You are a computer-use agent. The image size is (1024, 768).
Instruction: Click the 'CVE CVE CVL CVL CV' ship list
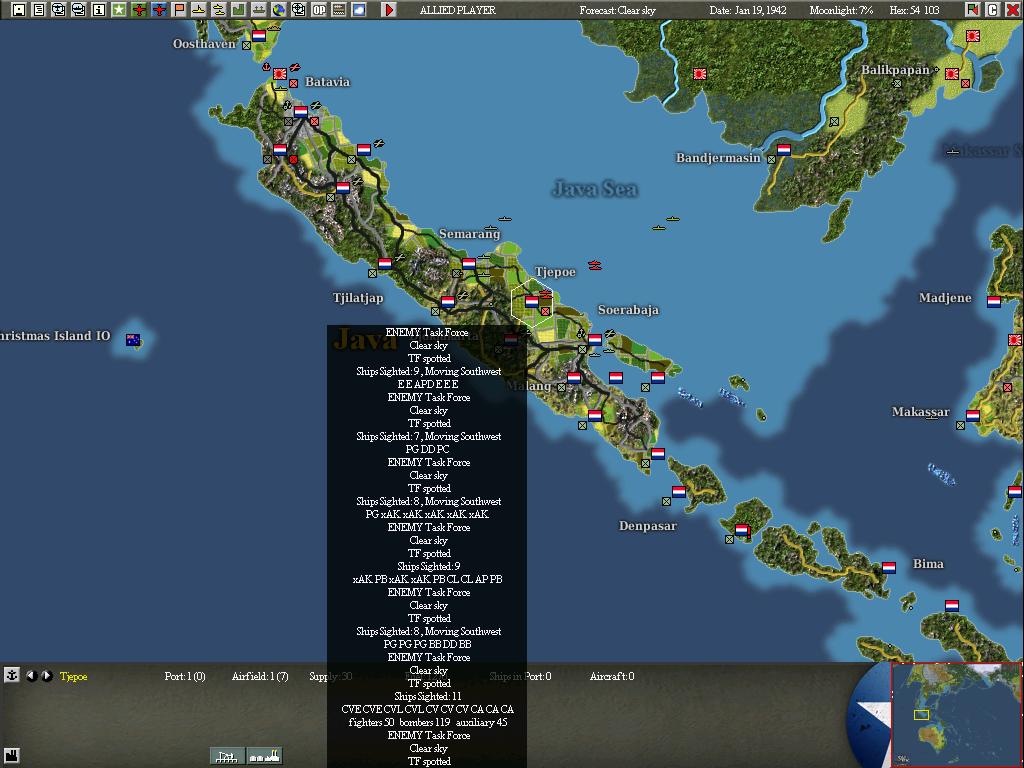tap(428, 709)
